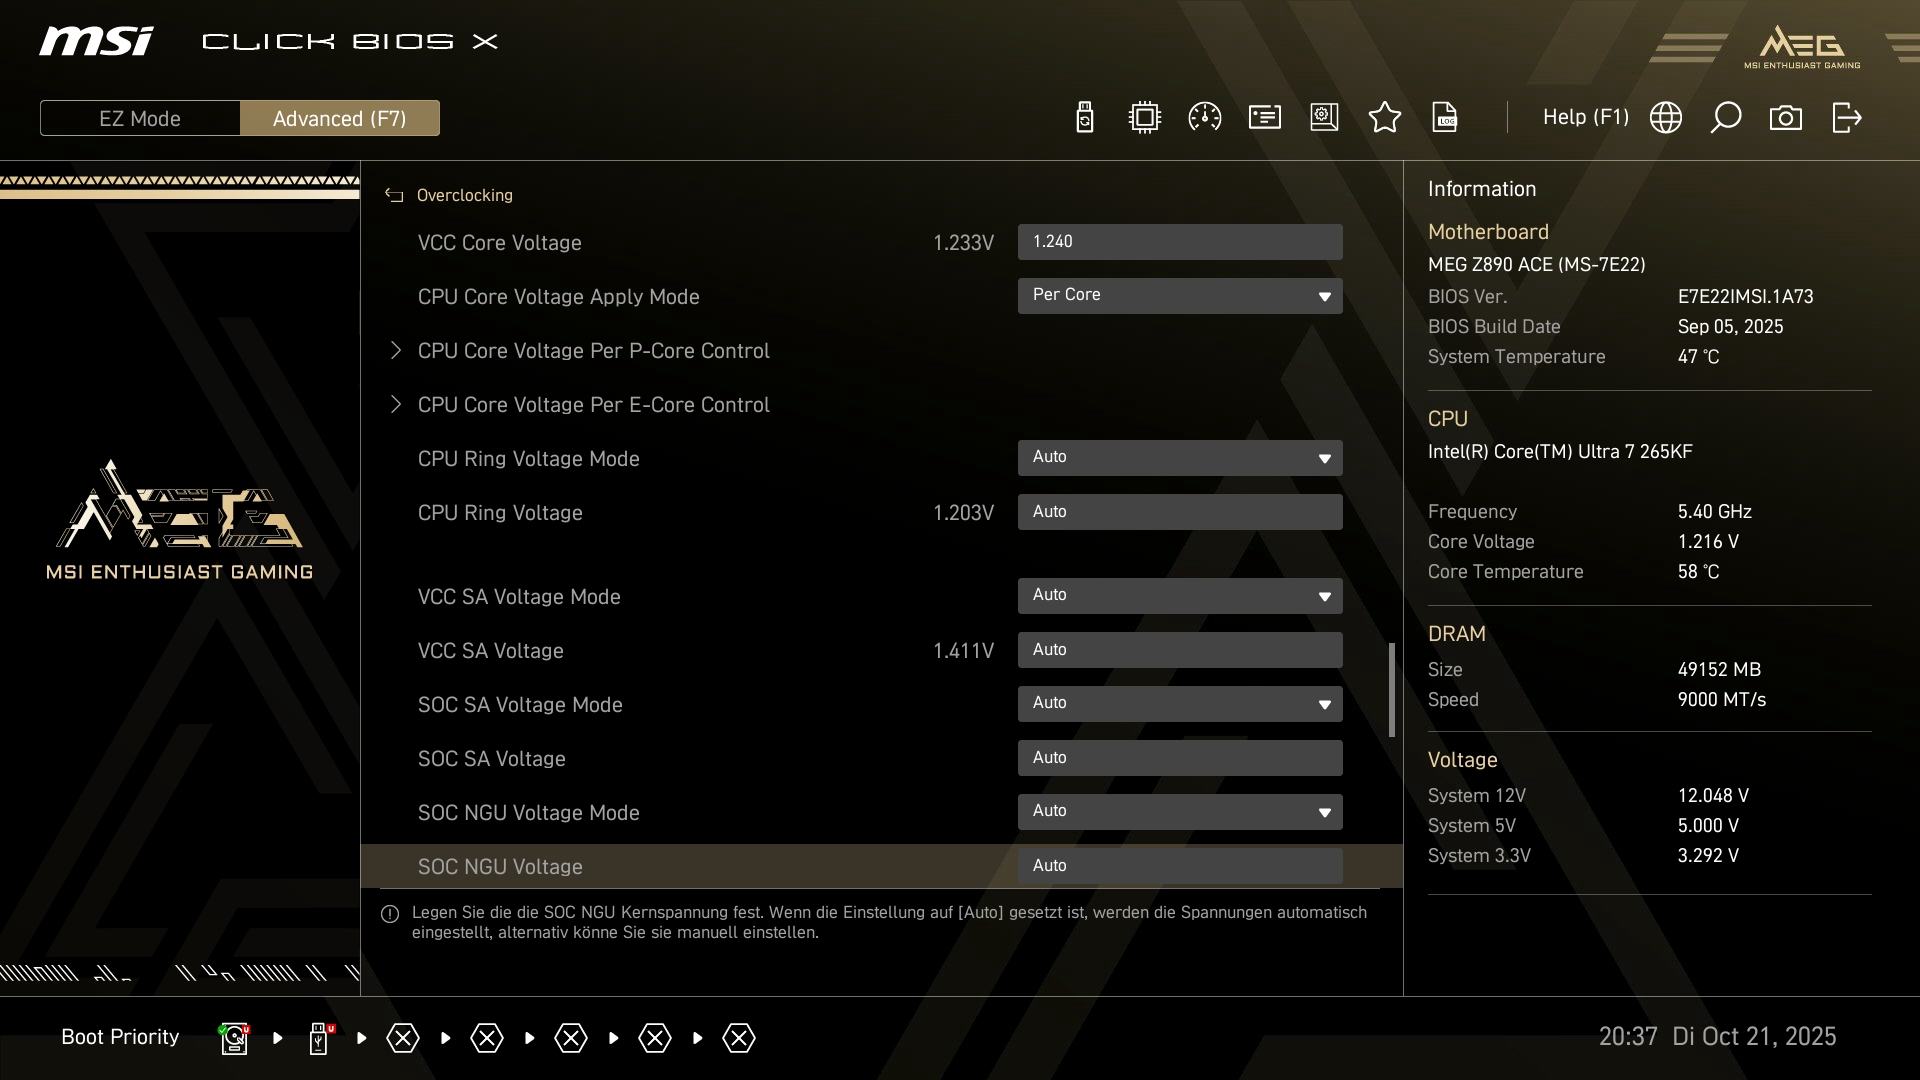Open SOC NGU Voltage Mode dropdown

(1179, 812)
